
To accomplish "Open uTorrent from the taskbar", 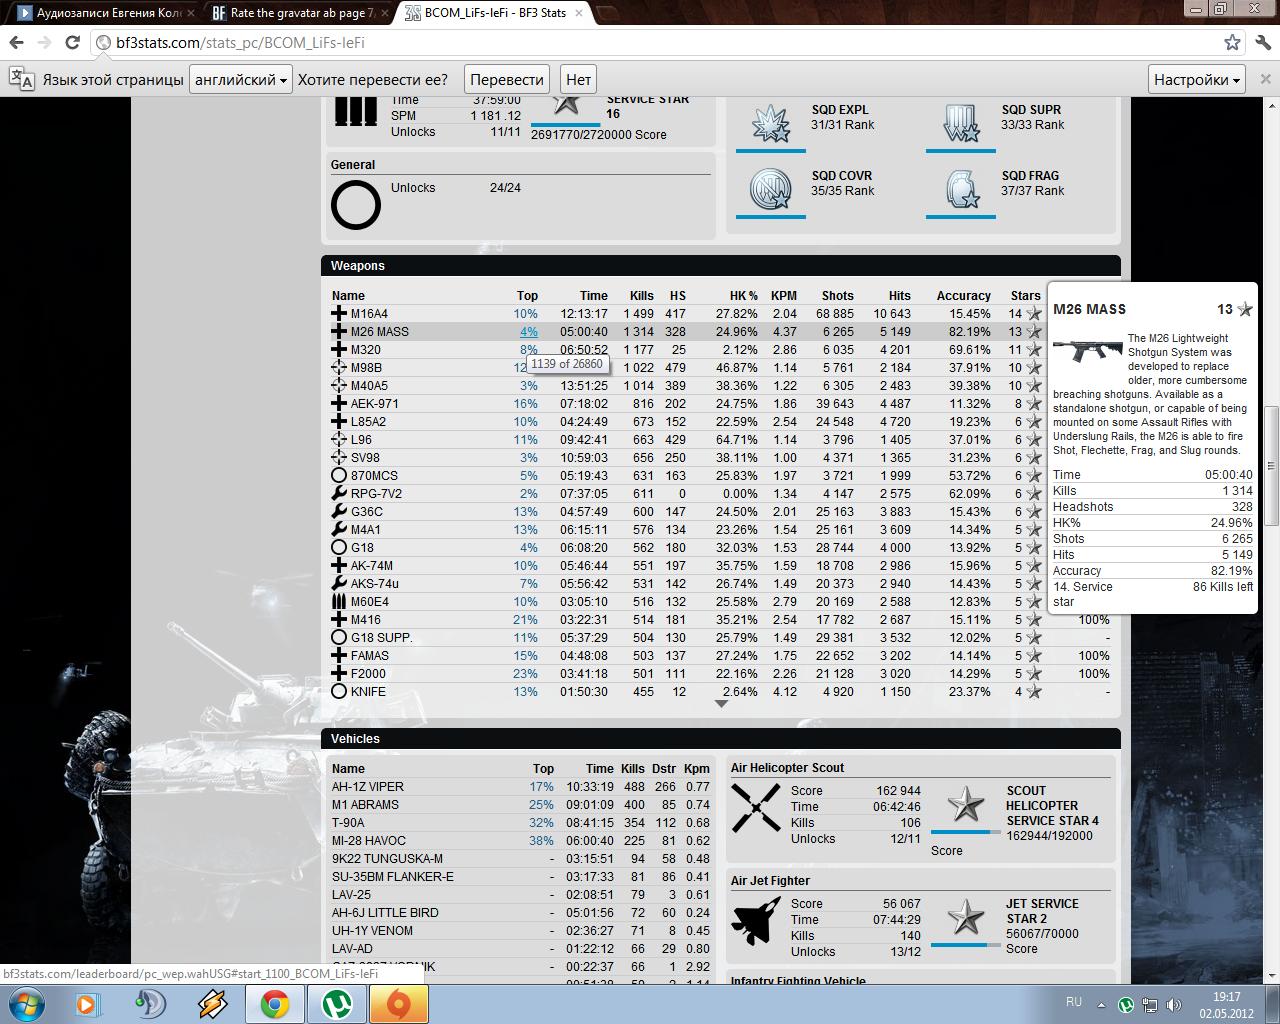I will click(x=337, y=1004).
